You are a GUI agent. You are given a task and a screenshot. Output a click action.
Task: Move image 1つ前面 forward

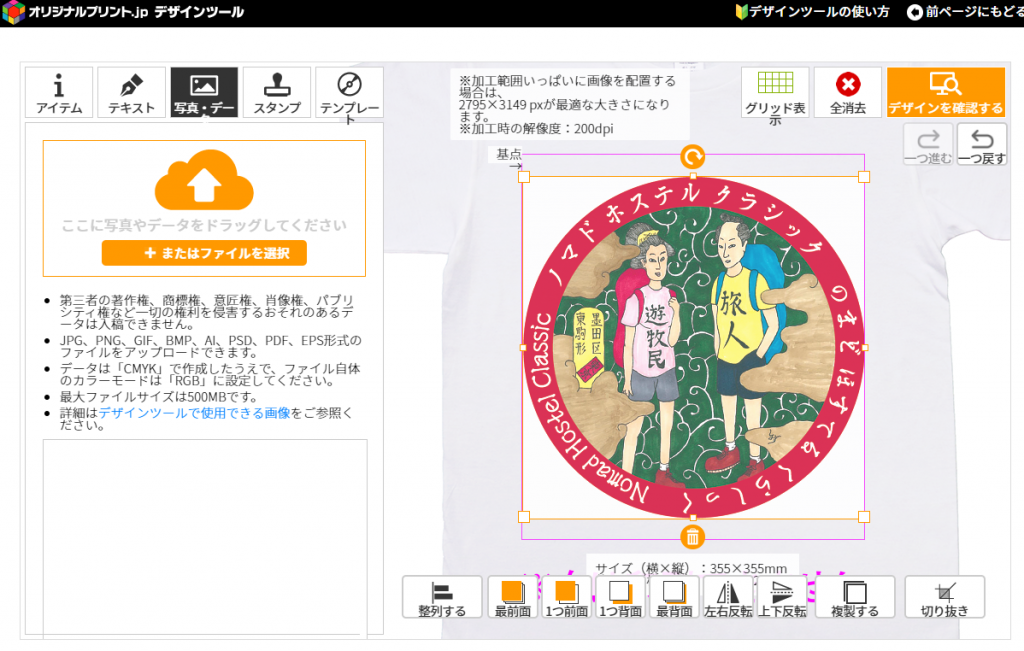(566, 597)
